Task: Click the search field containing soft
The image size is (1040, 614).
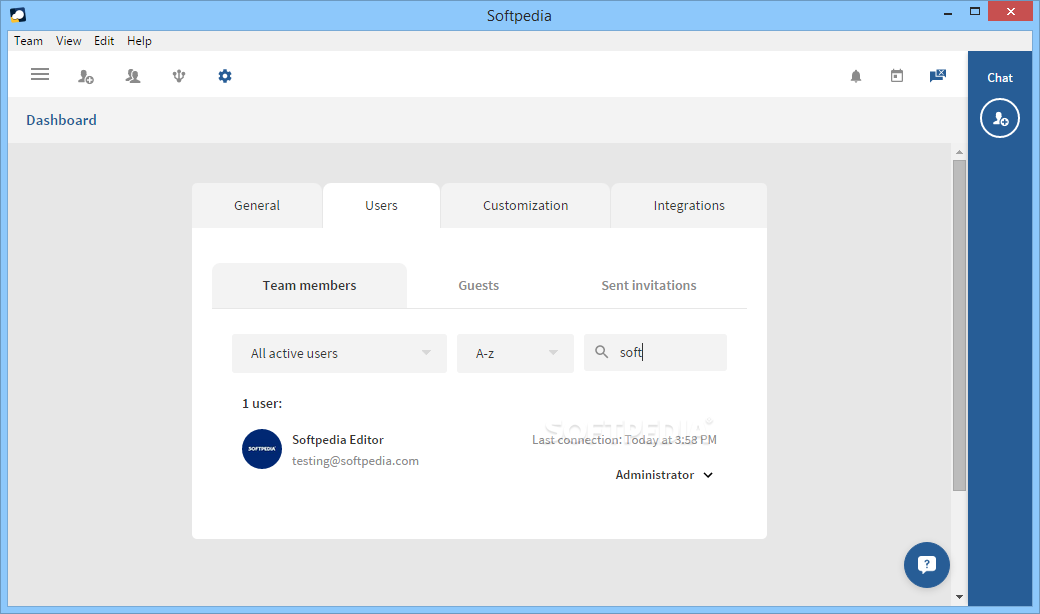Action: (655, 353)
